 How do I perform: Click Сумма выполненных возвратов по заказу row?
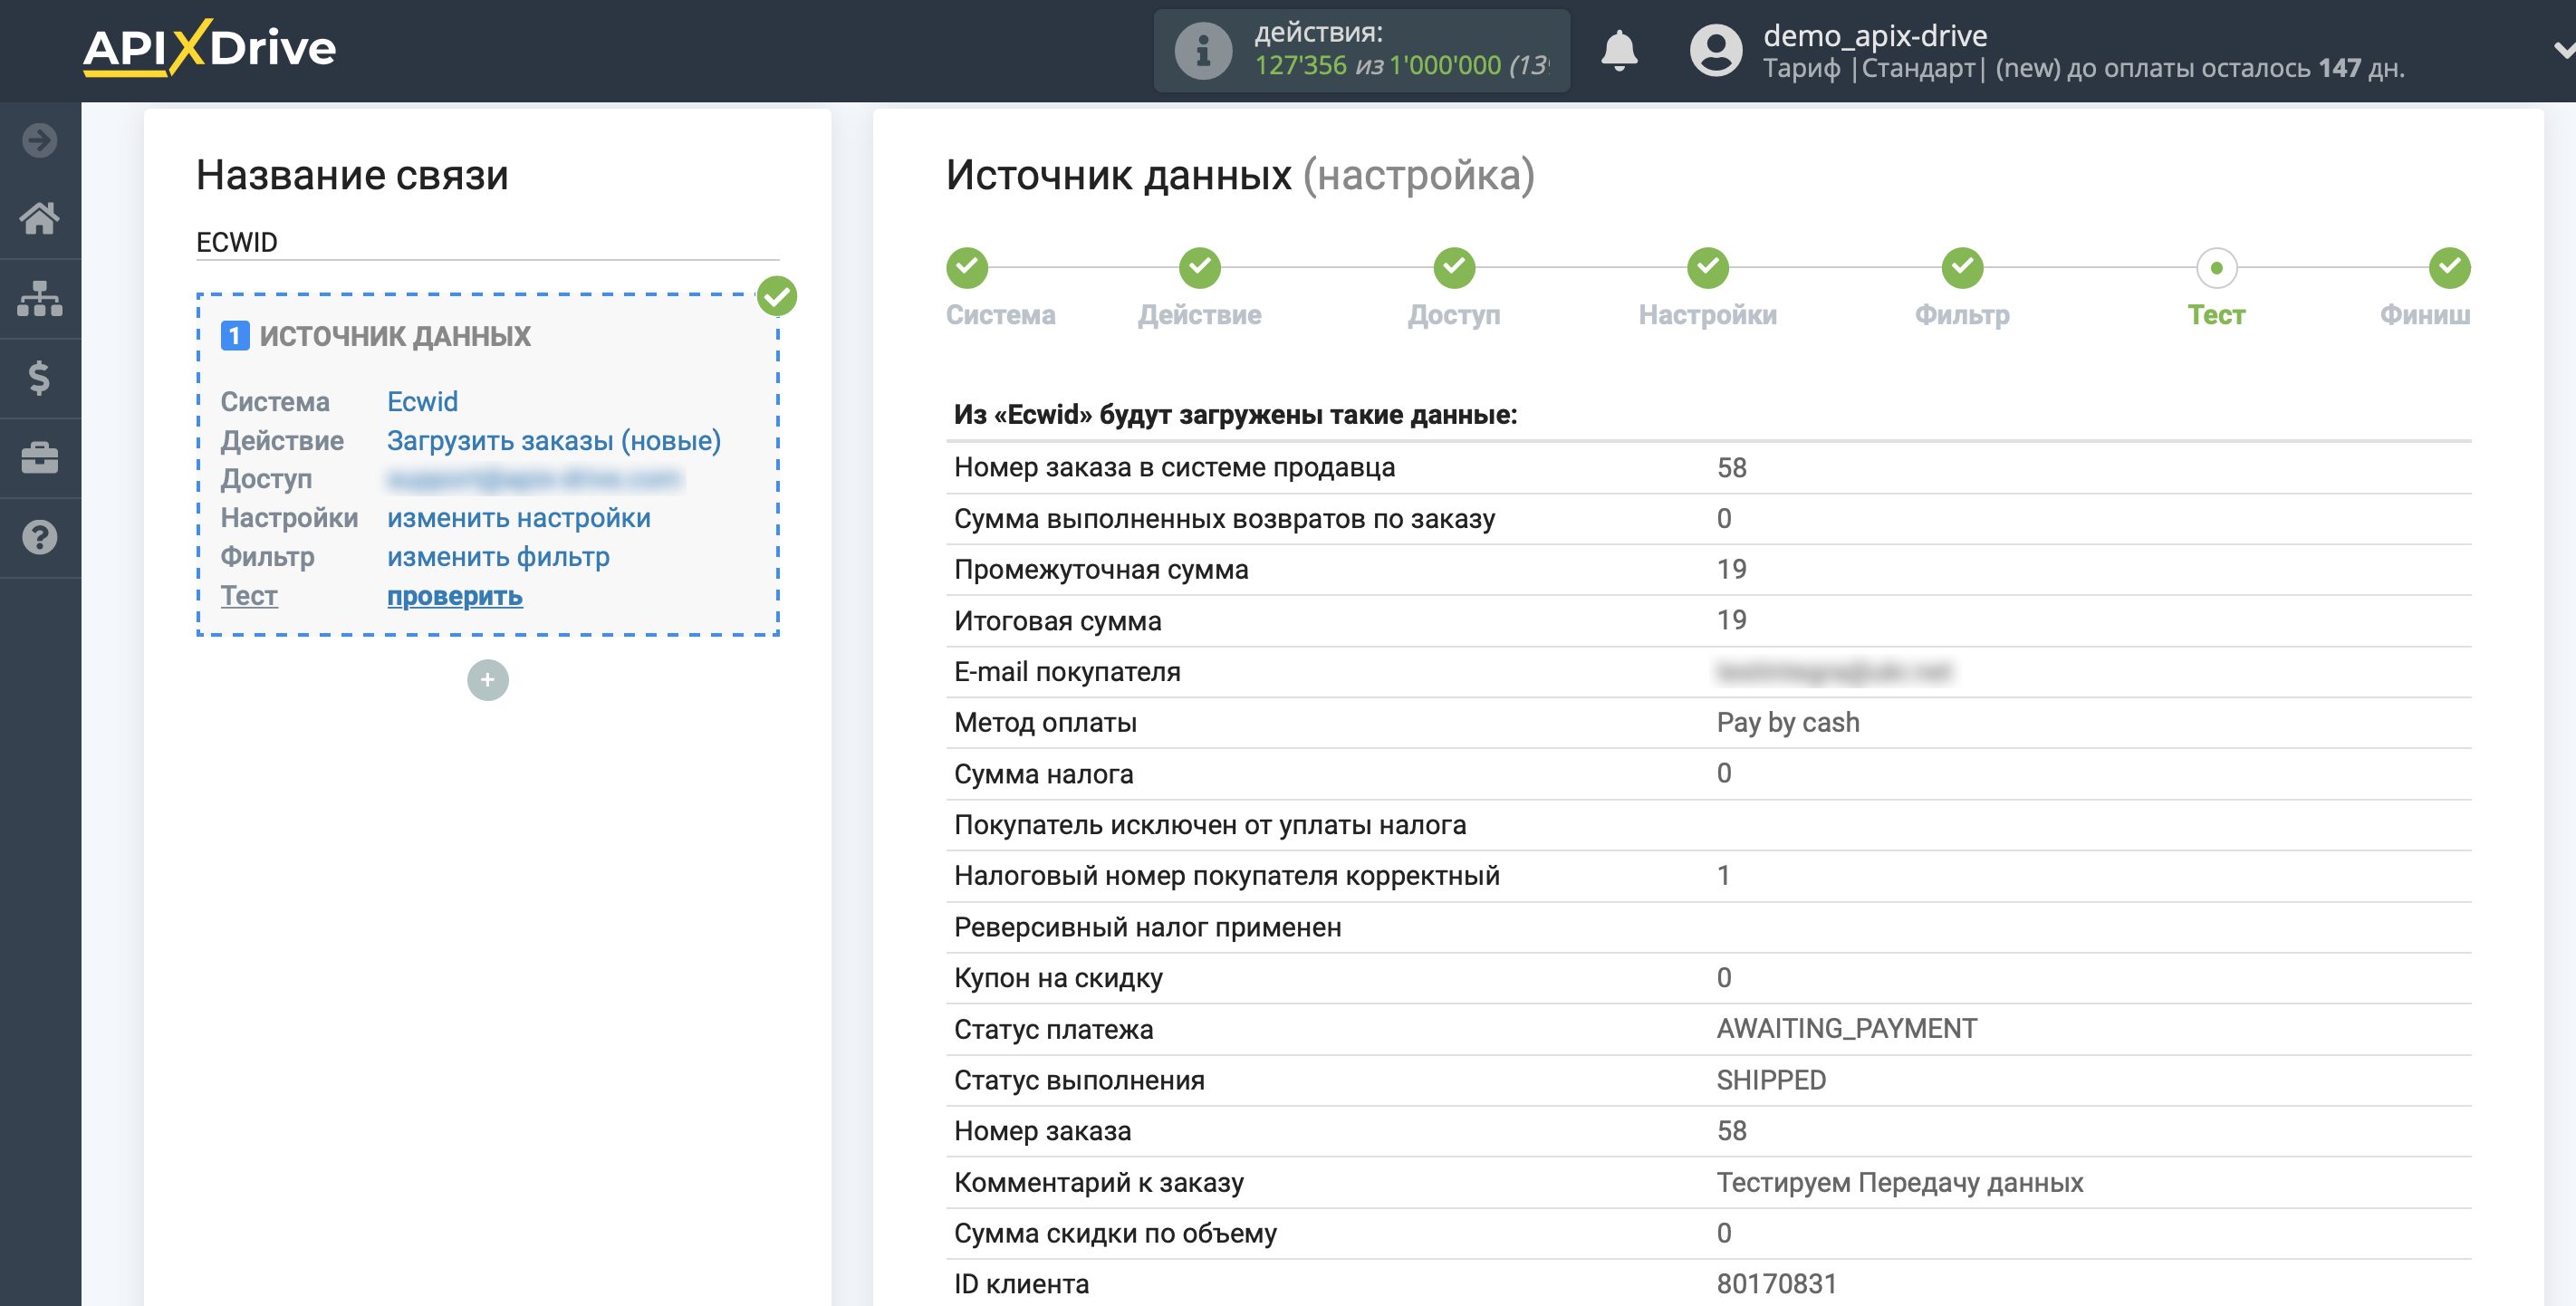click(1709, 519)
